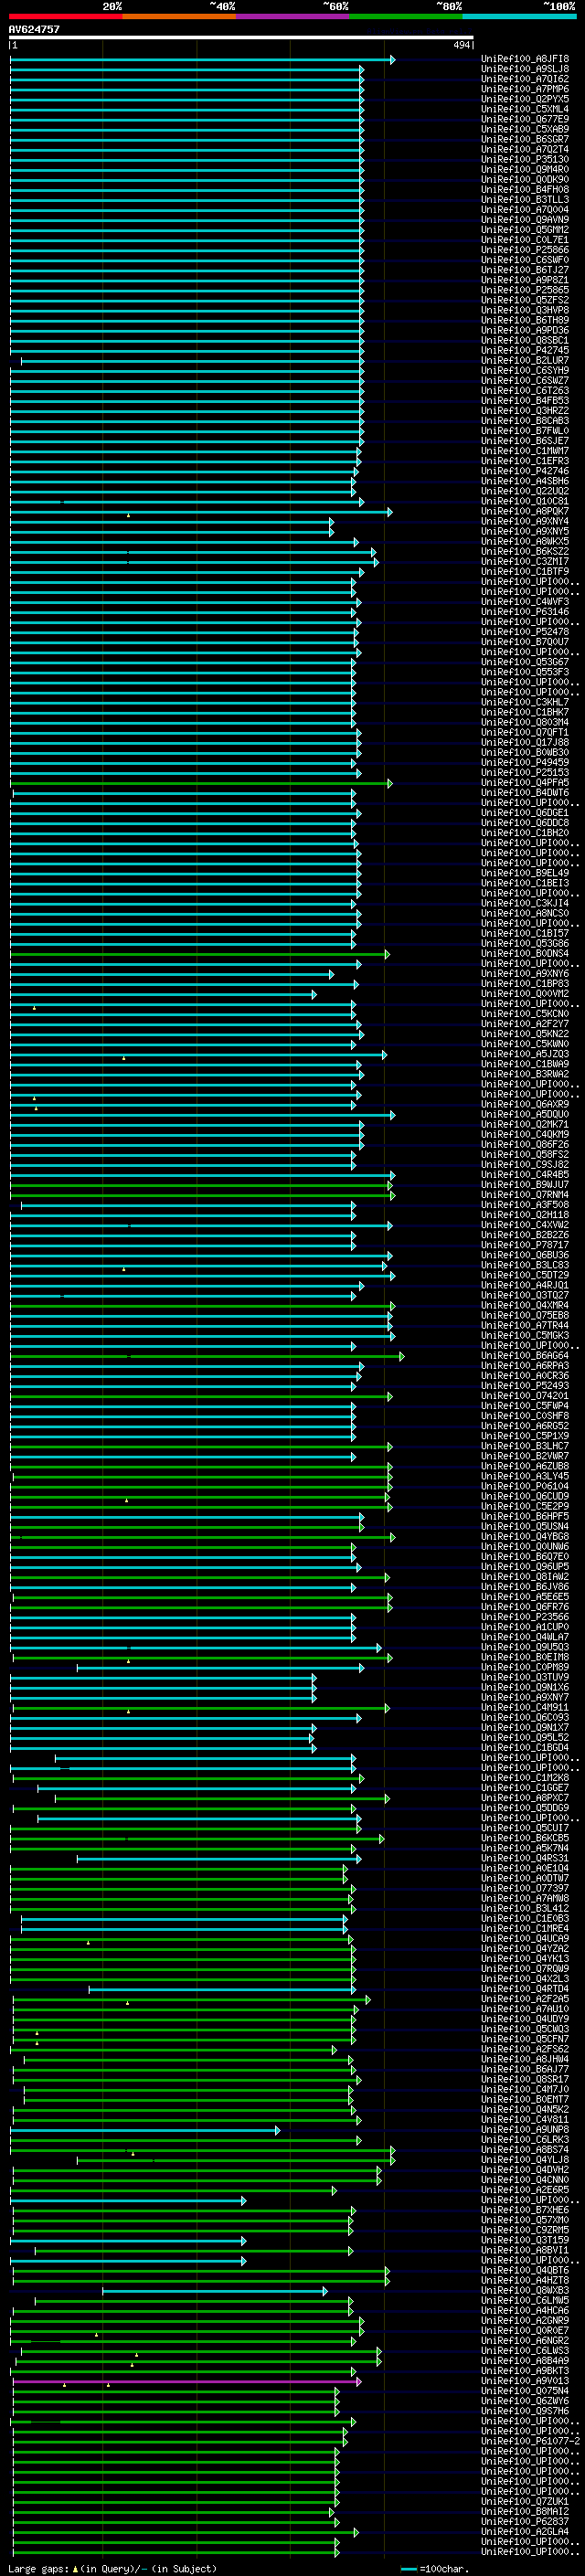Select the UniRef100_B6KSZ2 label
The height and width of the screenshot is (2576, 585).
(525, 551)
